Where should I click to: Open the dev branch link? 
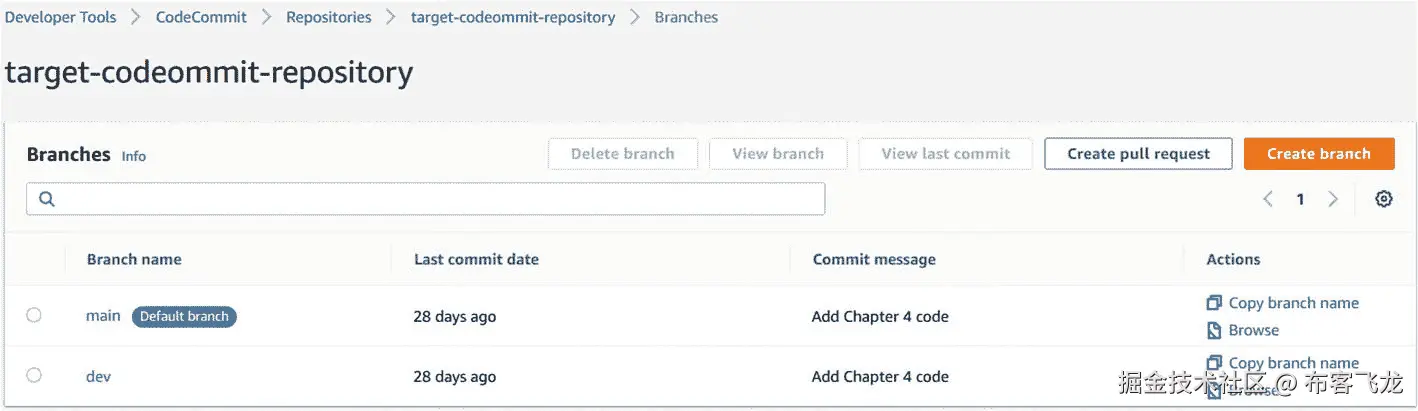click(x=98, y=376)
